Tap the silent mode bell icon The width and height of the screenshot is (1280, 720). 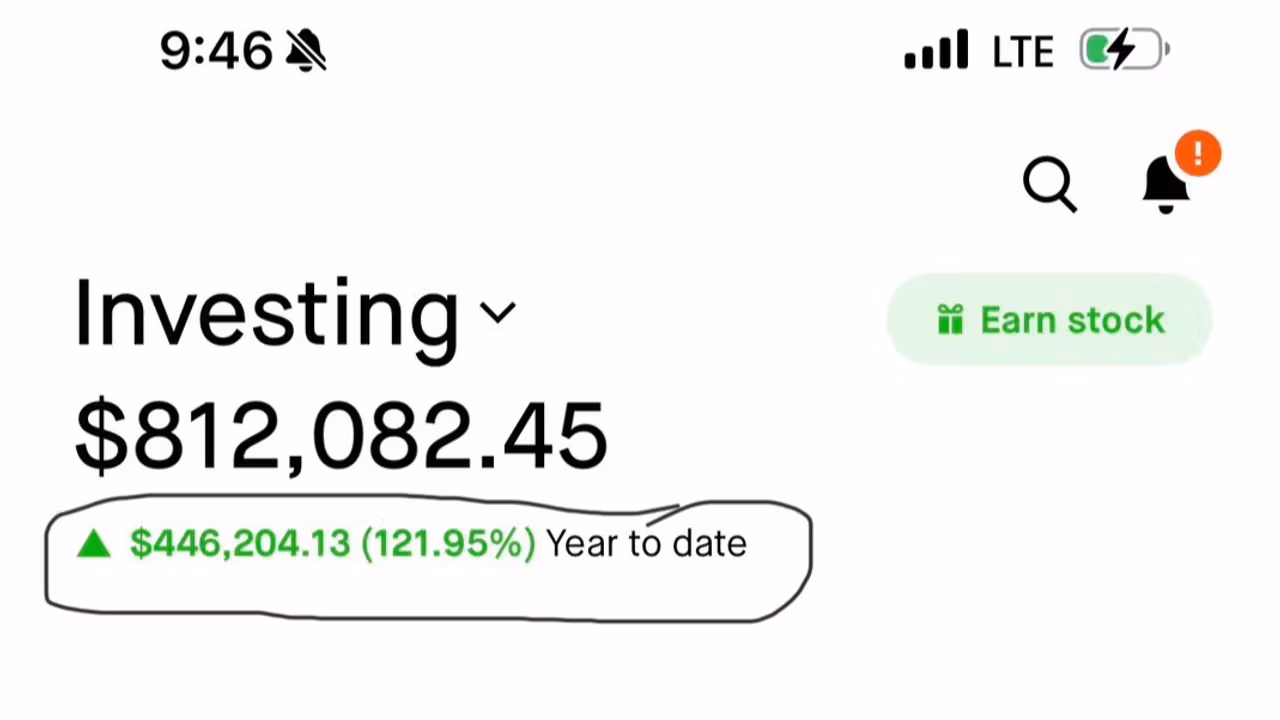pos(306,50)
